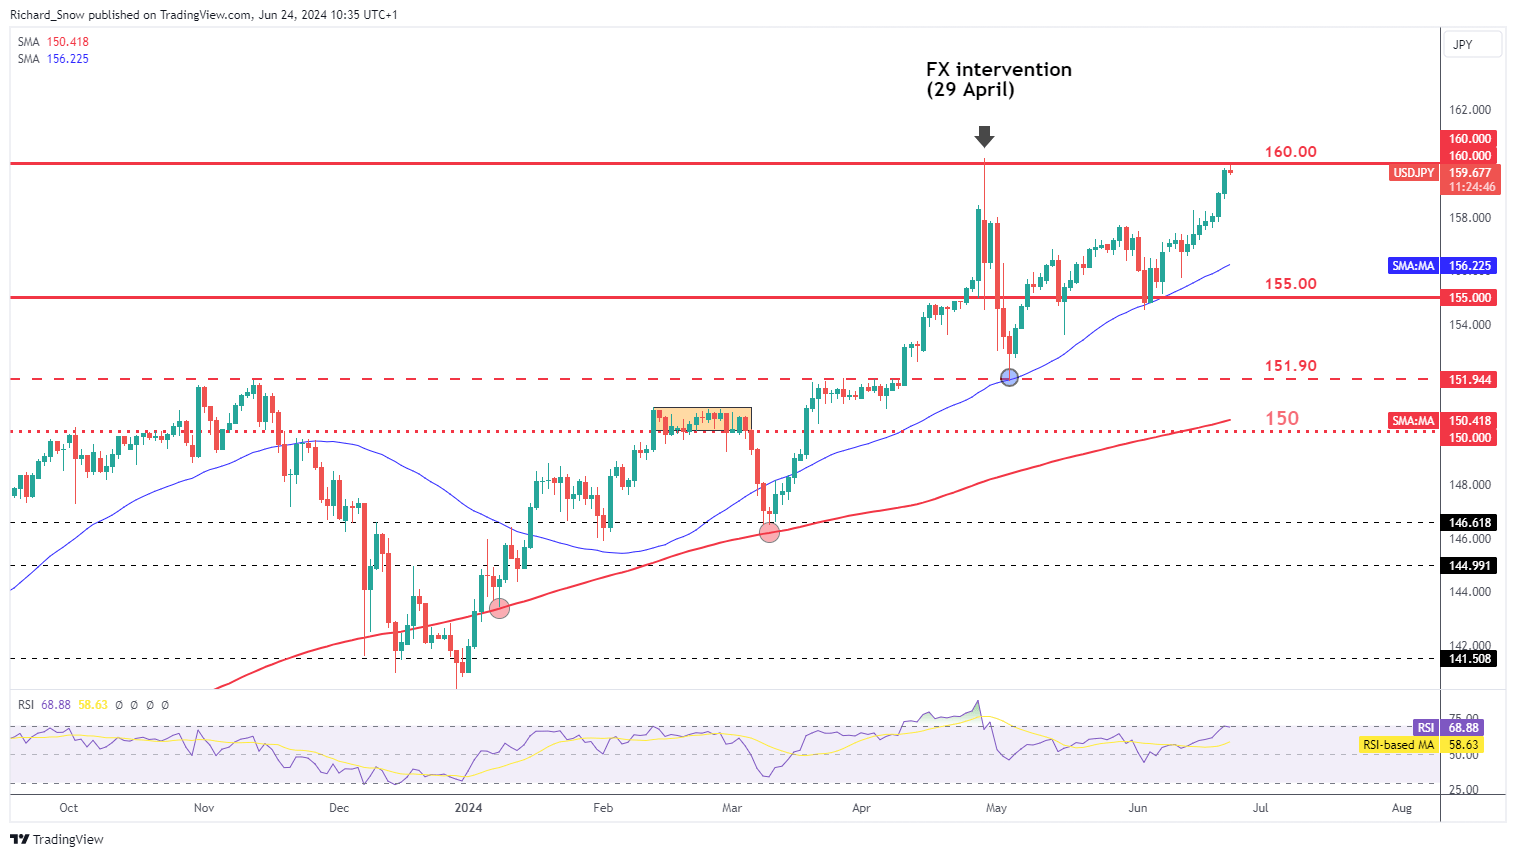Click 162.000 on the price axis
The height and width of the screenshot is (857, 1516).
click(1470, 110)
